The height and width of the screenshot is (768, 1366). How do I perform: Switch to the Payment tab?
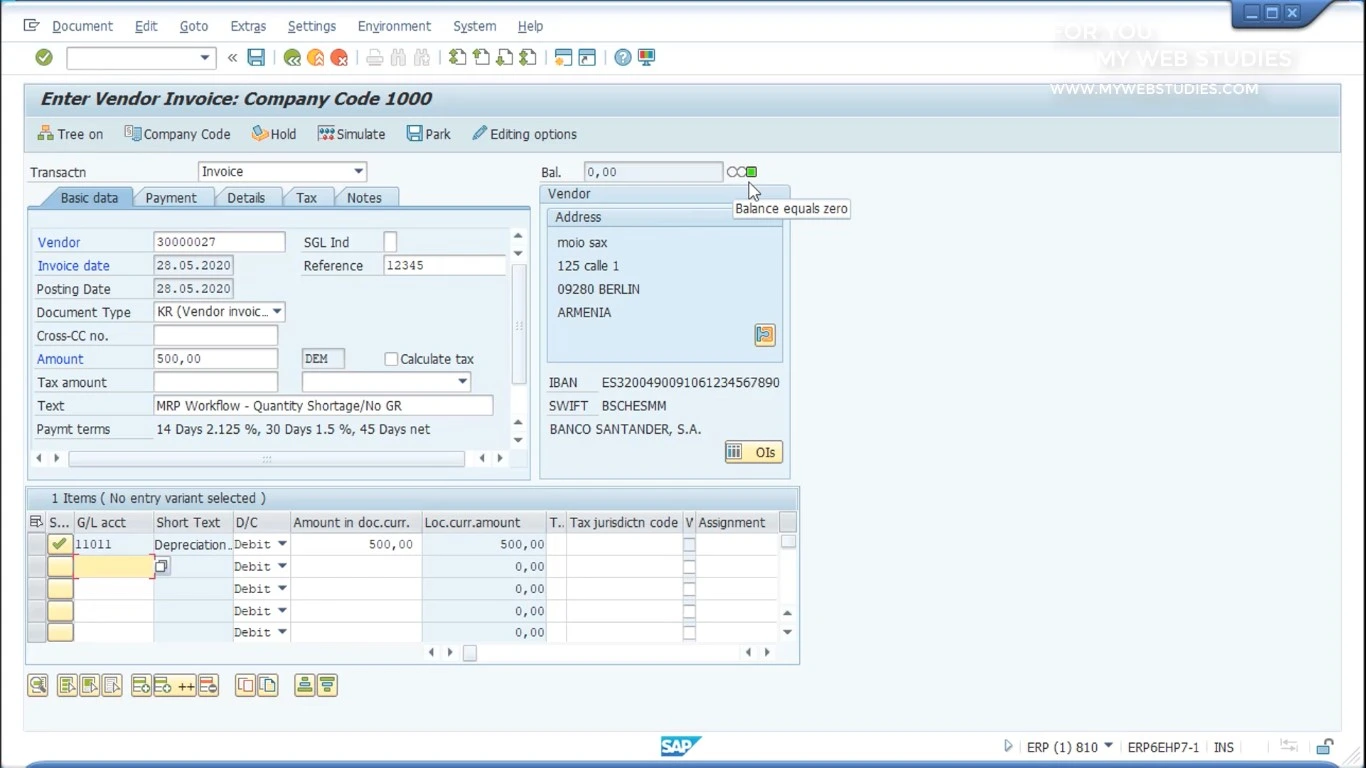coord(171,198)
